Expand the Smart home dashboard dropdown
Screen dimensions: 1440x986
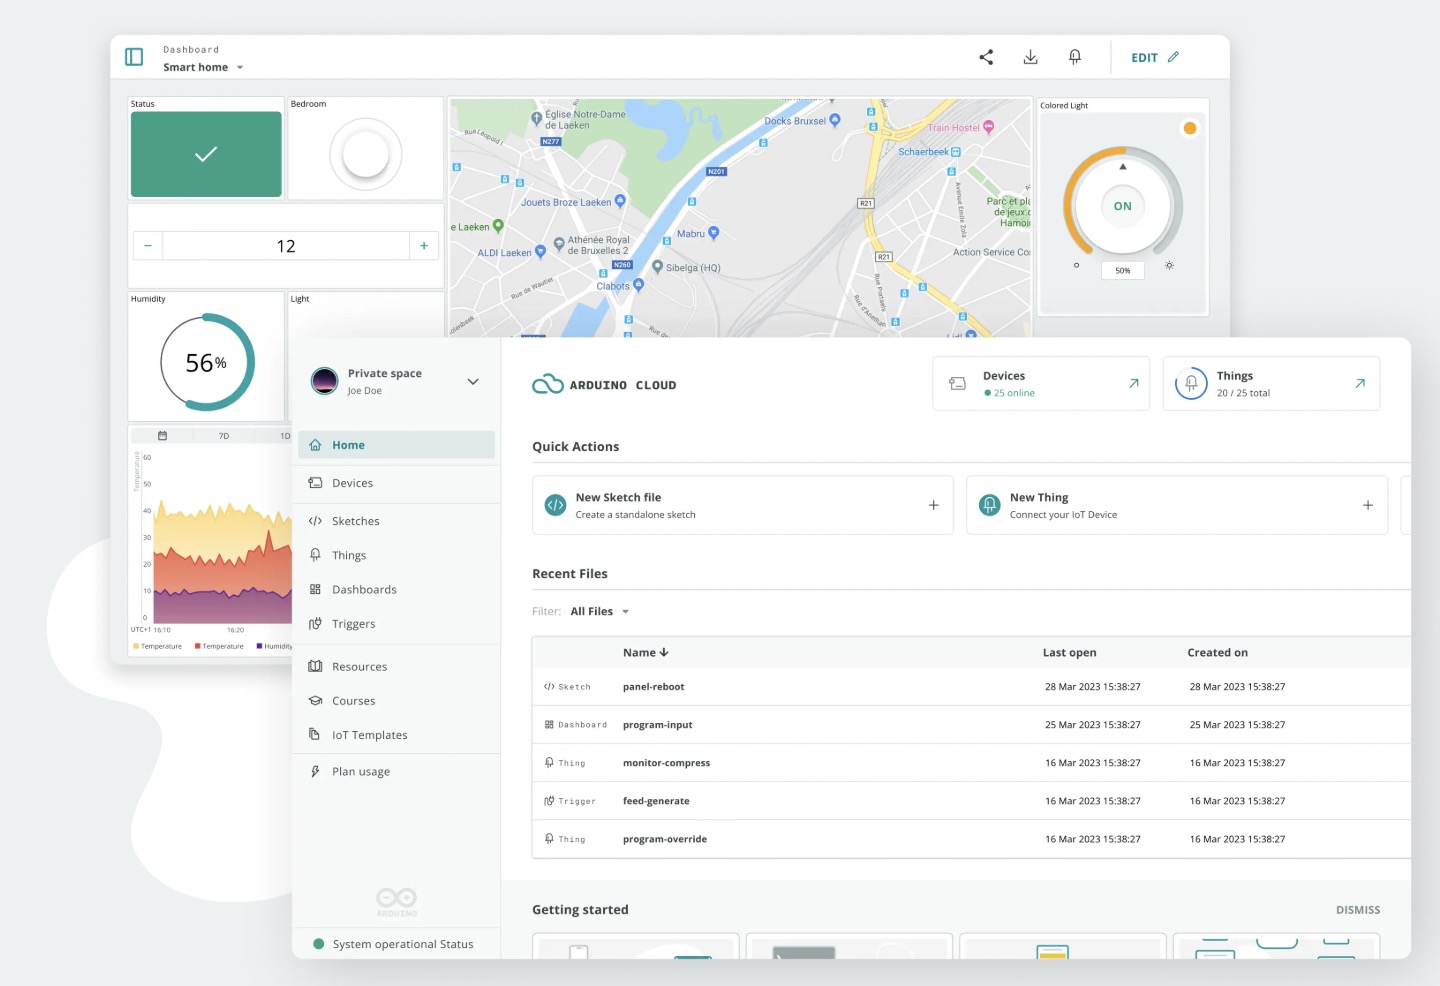[240, 68]
